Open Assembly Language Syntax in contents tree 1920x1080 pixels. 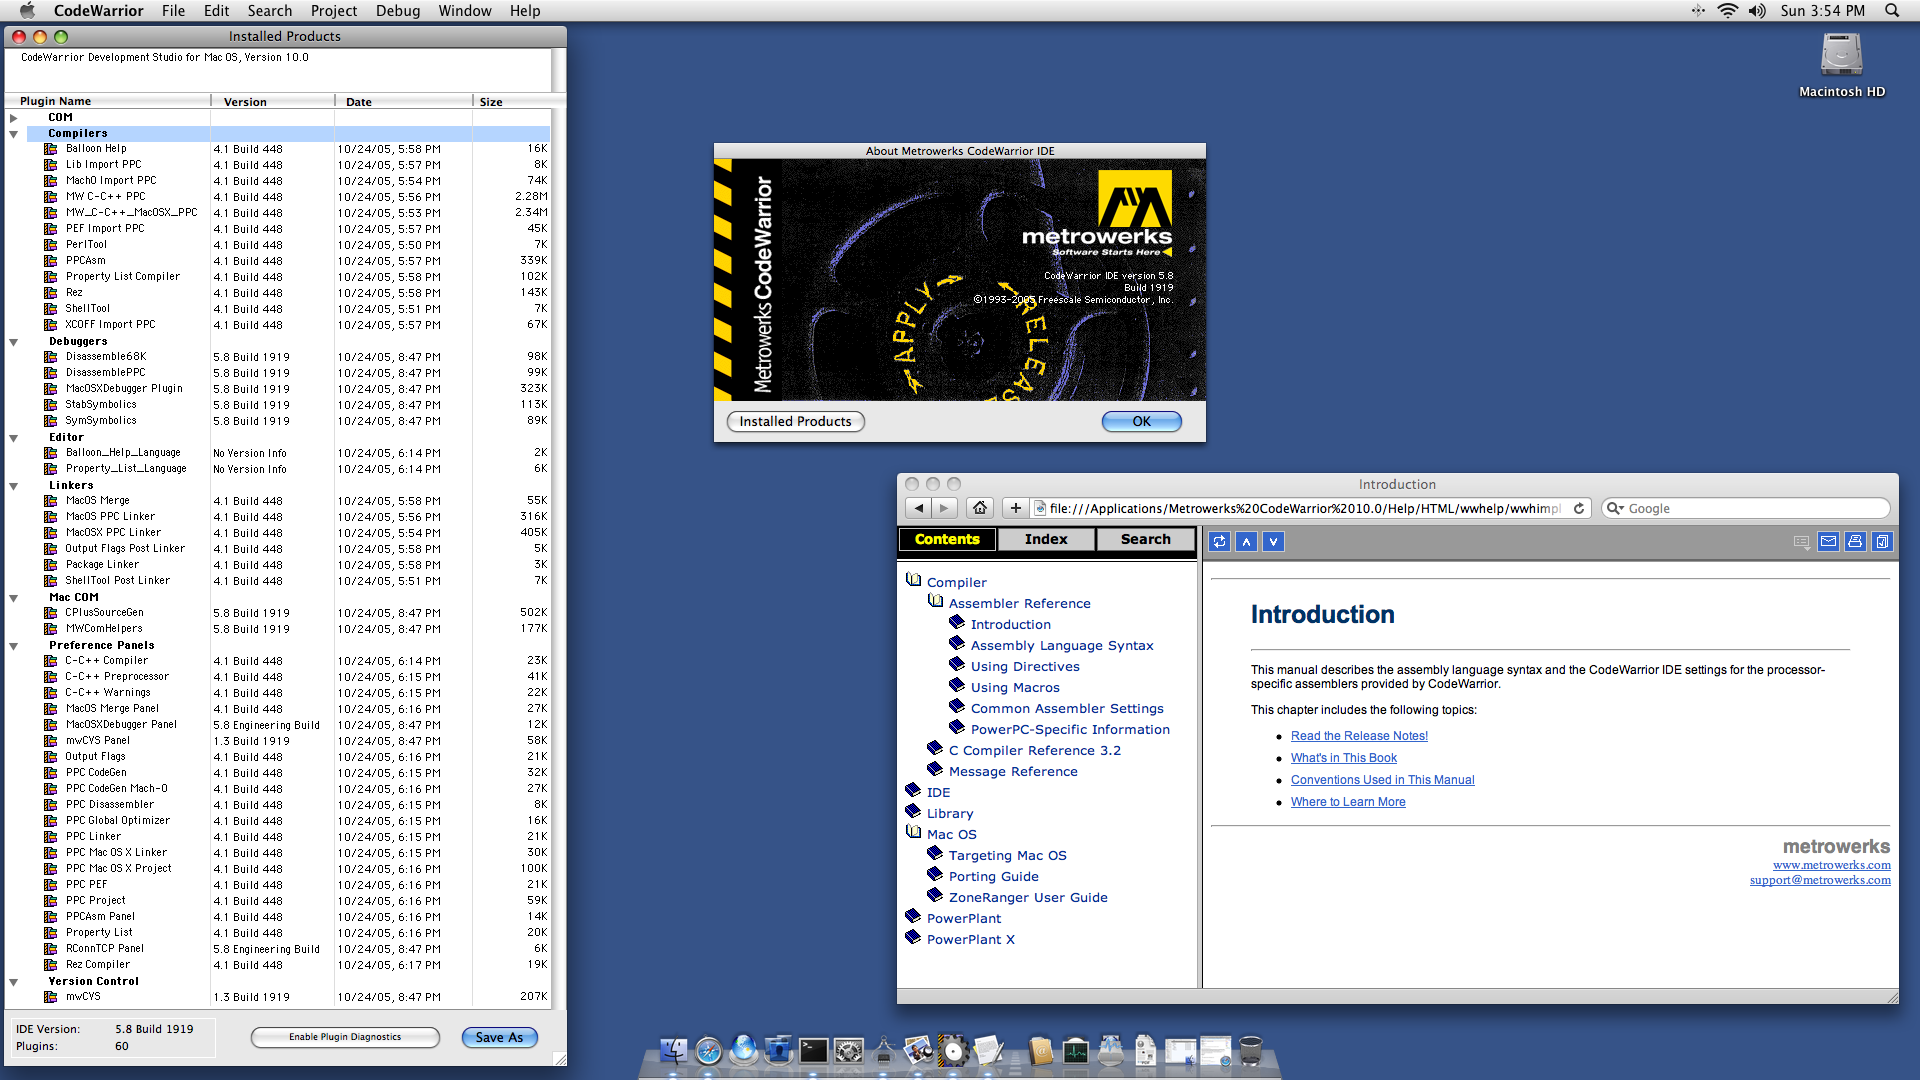point(1062,645)
